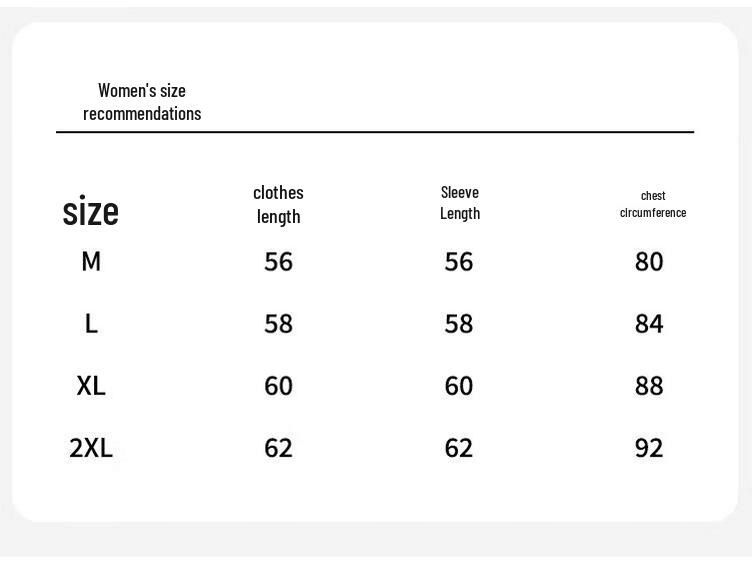Click the "size" column header

tap(90, 211)
